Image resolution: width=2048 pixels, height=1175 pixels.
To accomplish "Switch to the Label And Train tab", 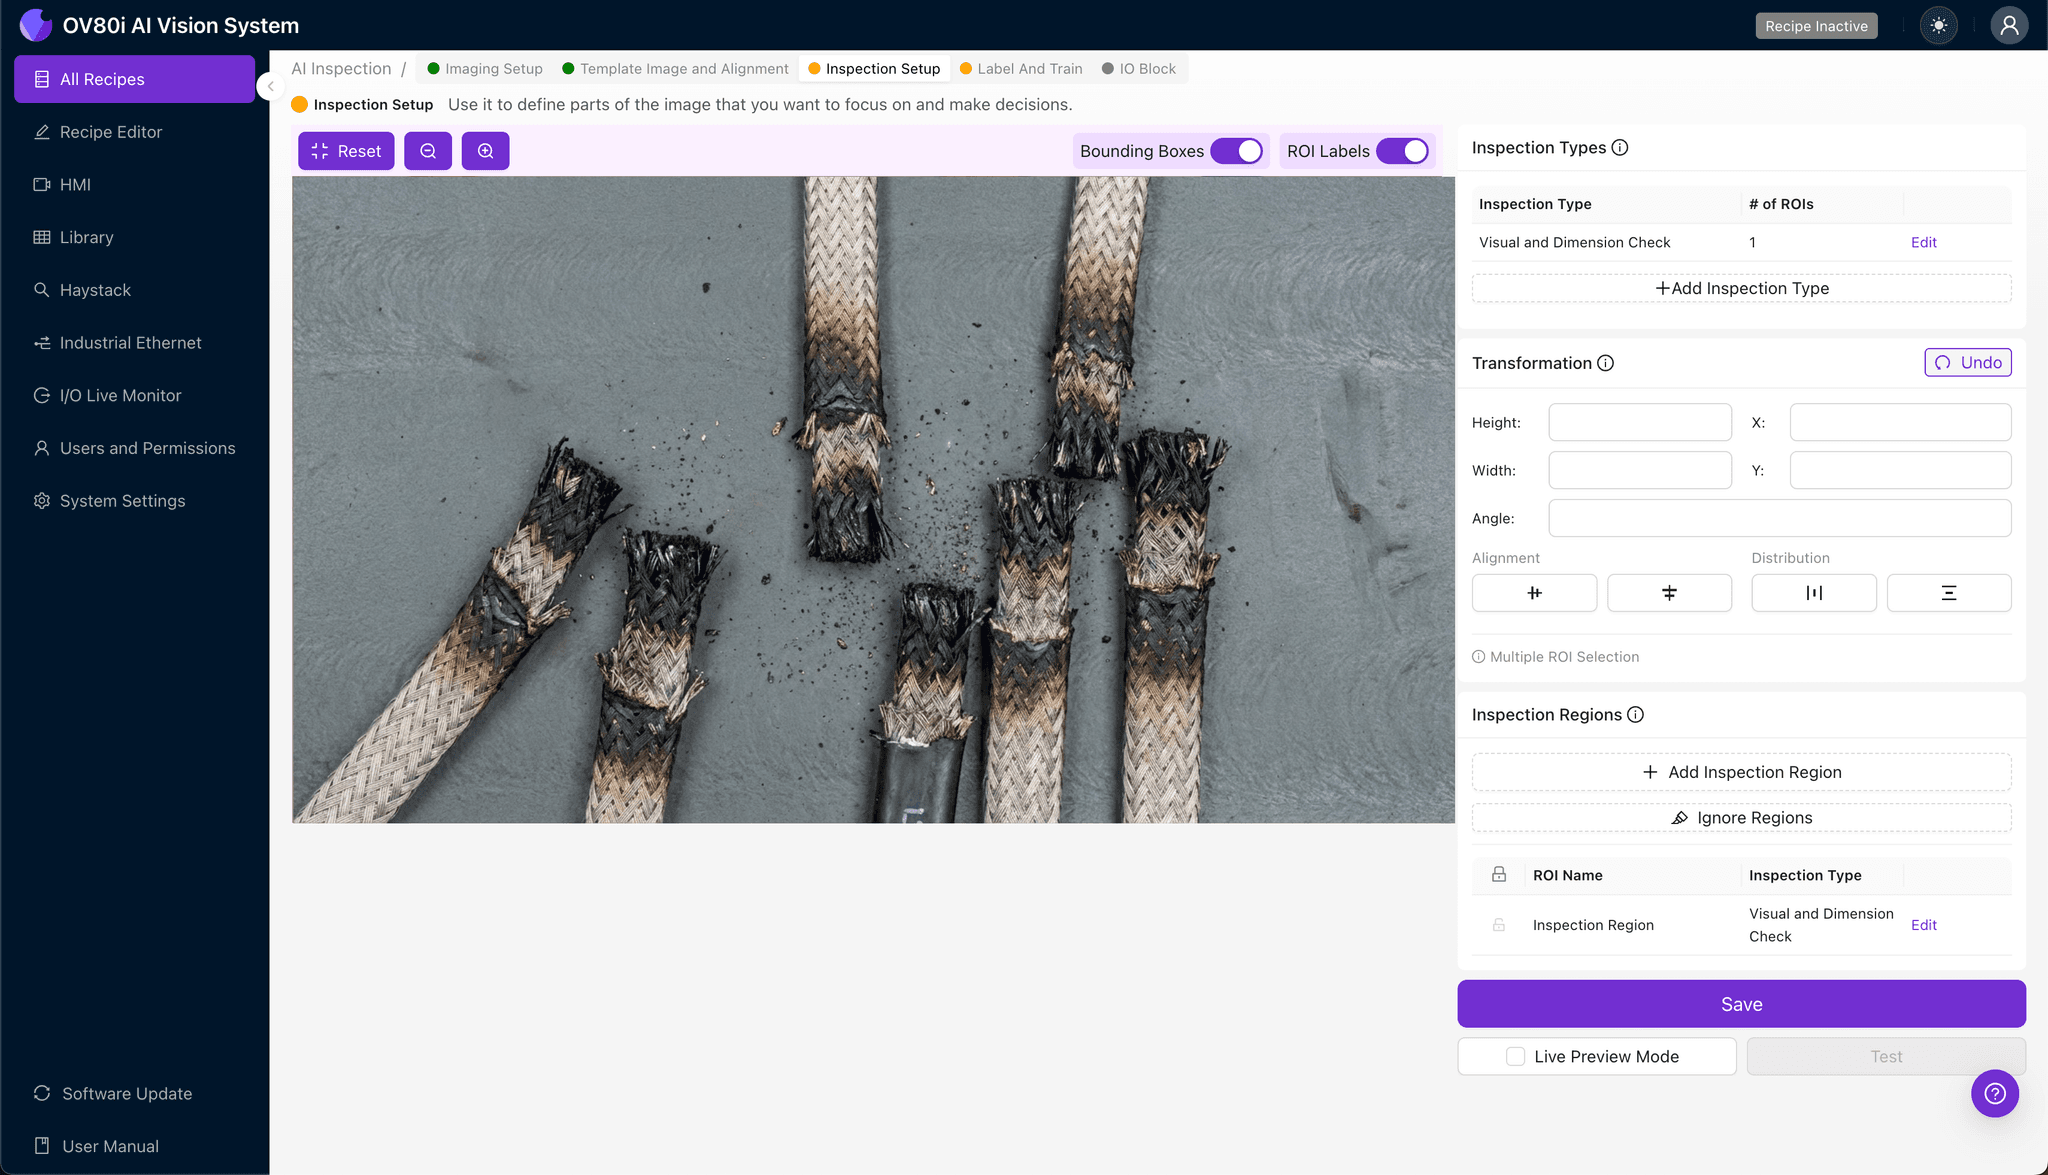I will [1029, 69].
